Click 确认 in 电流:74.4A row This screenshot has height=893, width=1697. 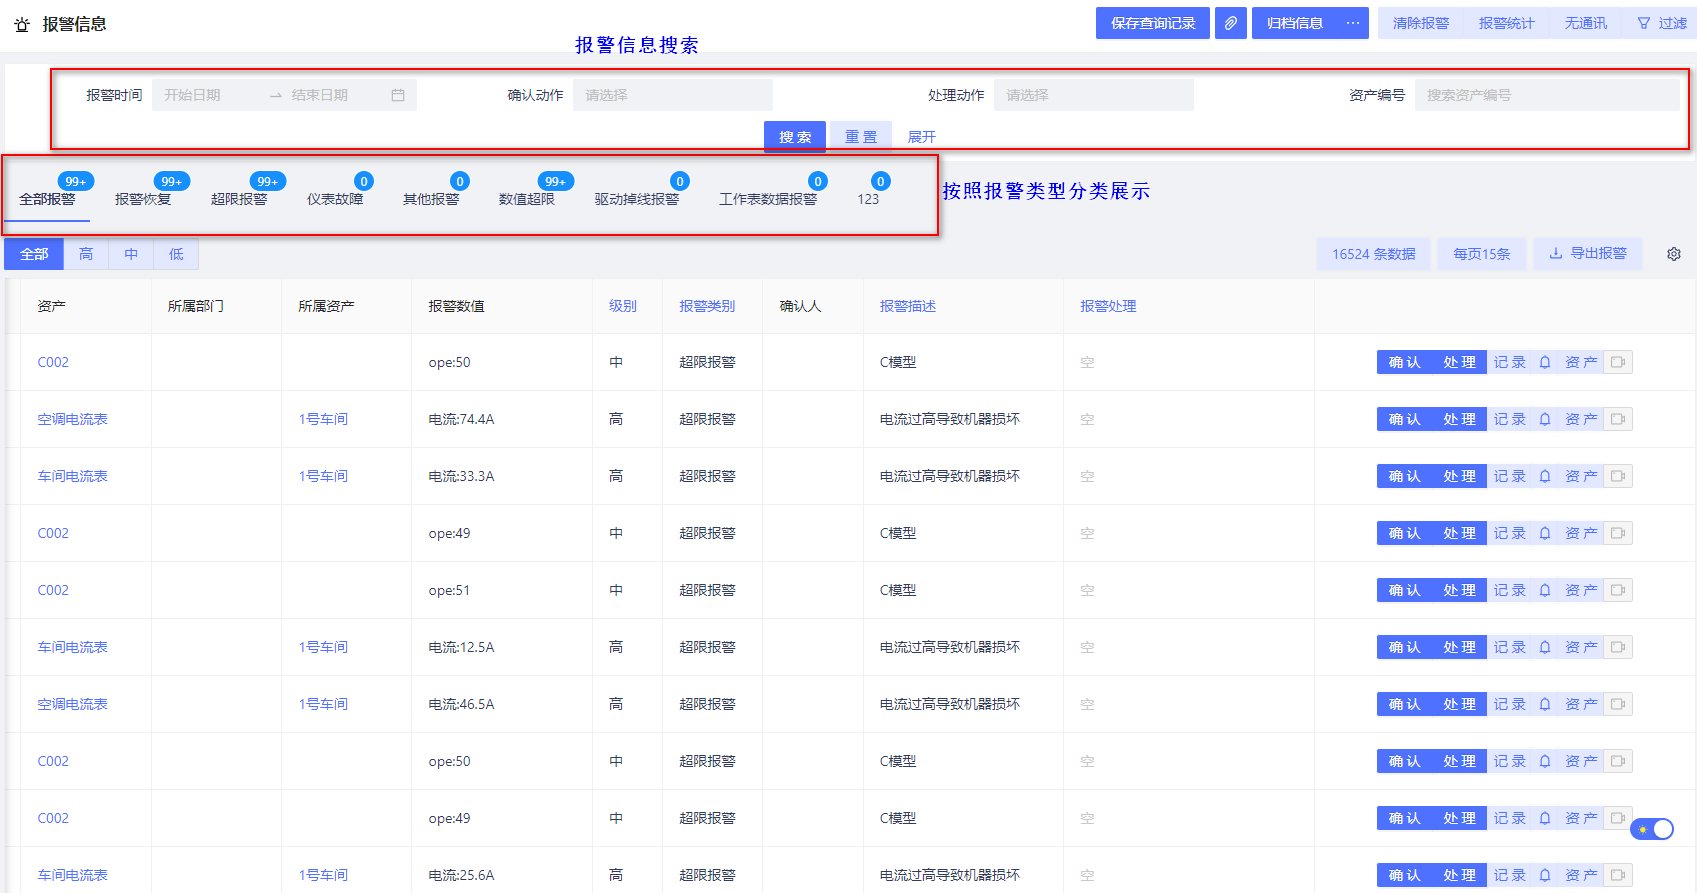pos(1404,419)
